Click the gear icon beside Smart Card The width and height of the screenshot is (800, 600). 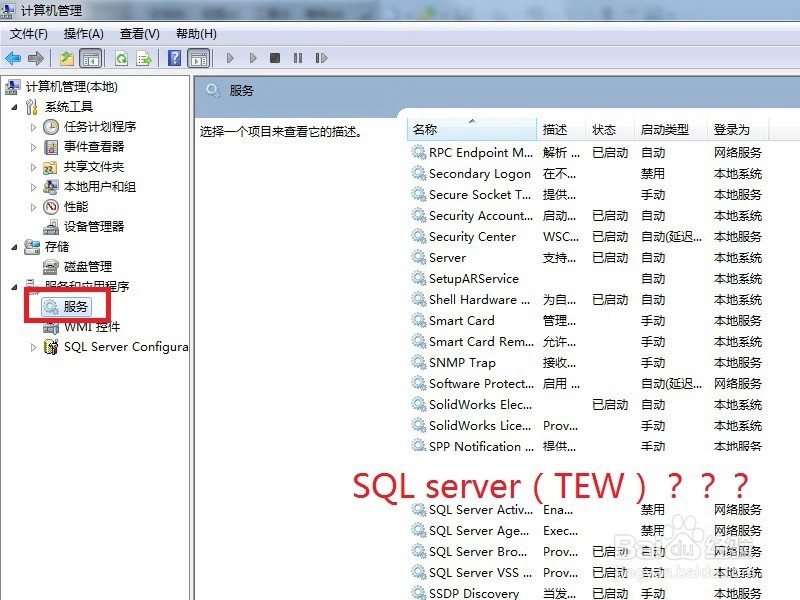[419, 320]
